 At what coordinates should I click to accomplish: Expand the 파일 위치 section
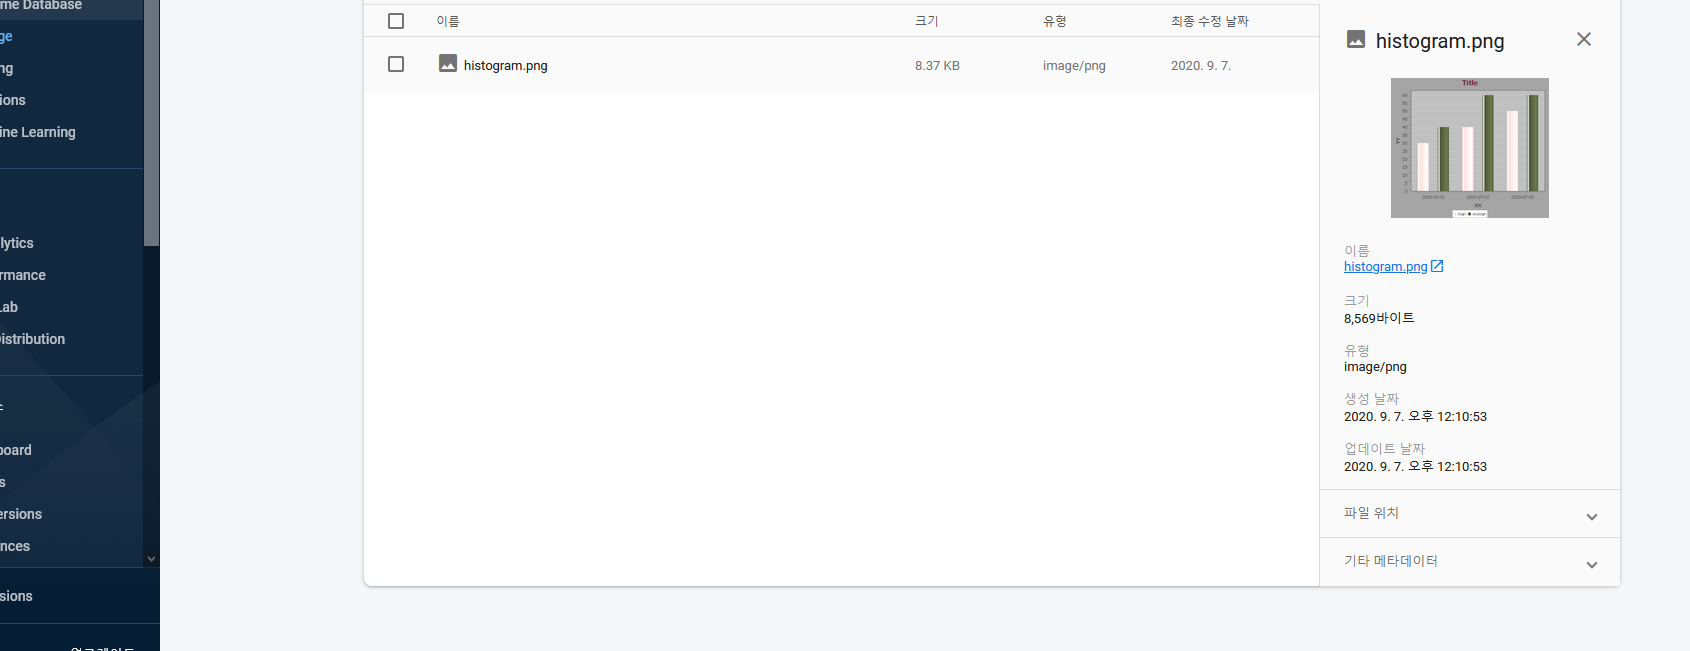click(x=1470, y=514)
